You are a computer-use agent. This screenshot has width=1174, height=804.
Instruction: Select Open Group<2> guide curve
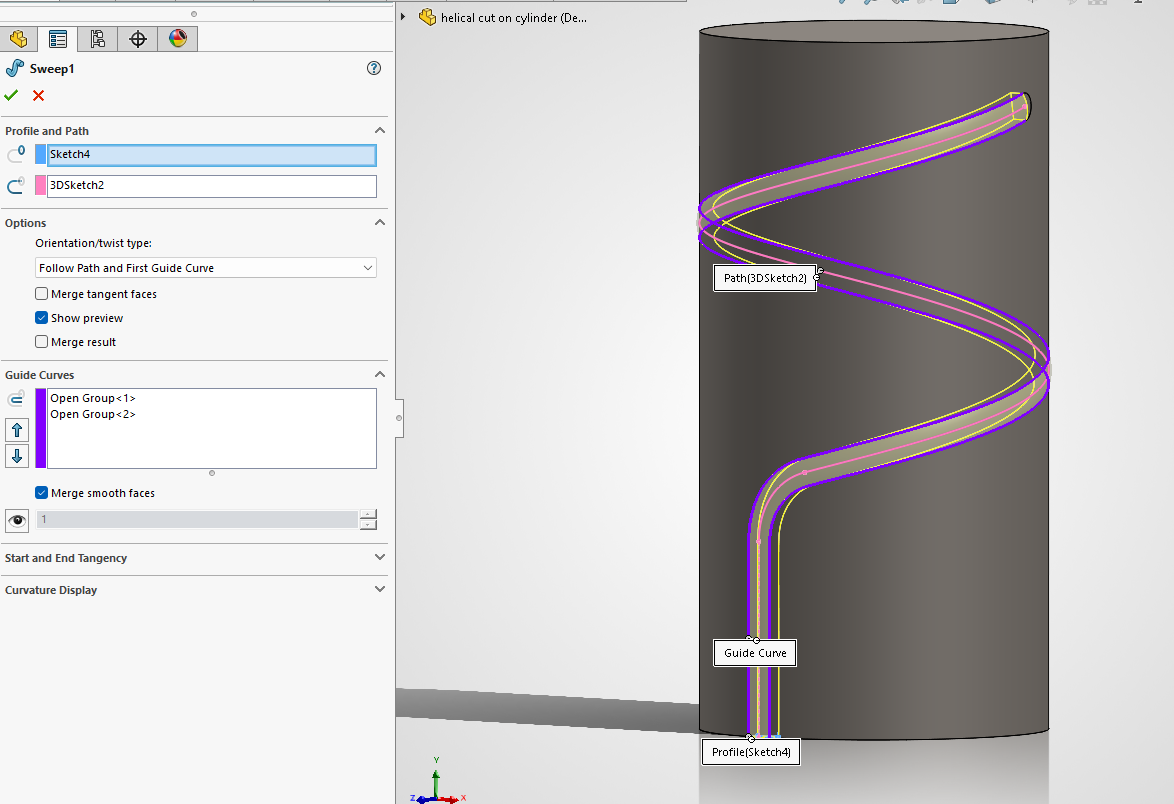pos(93,414)
